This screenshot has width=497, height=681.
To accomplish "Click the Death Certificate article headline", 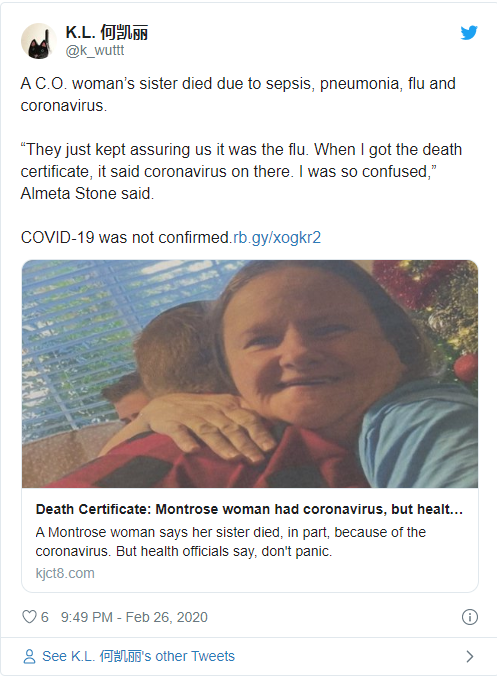I will (x=249, y=509).
